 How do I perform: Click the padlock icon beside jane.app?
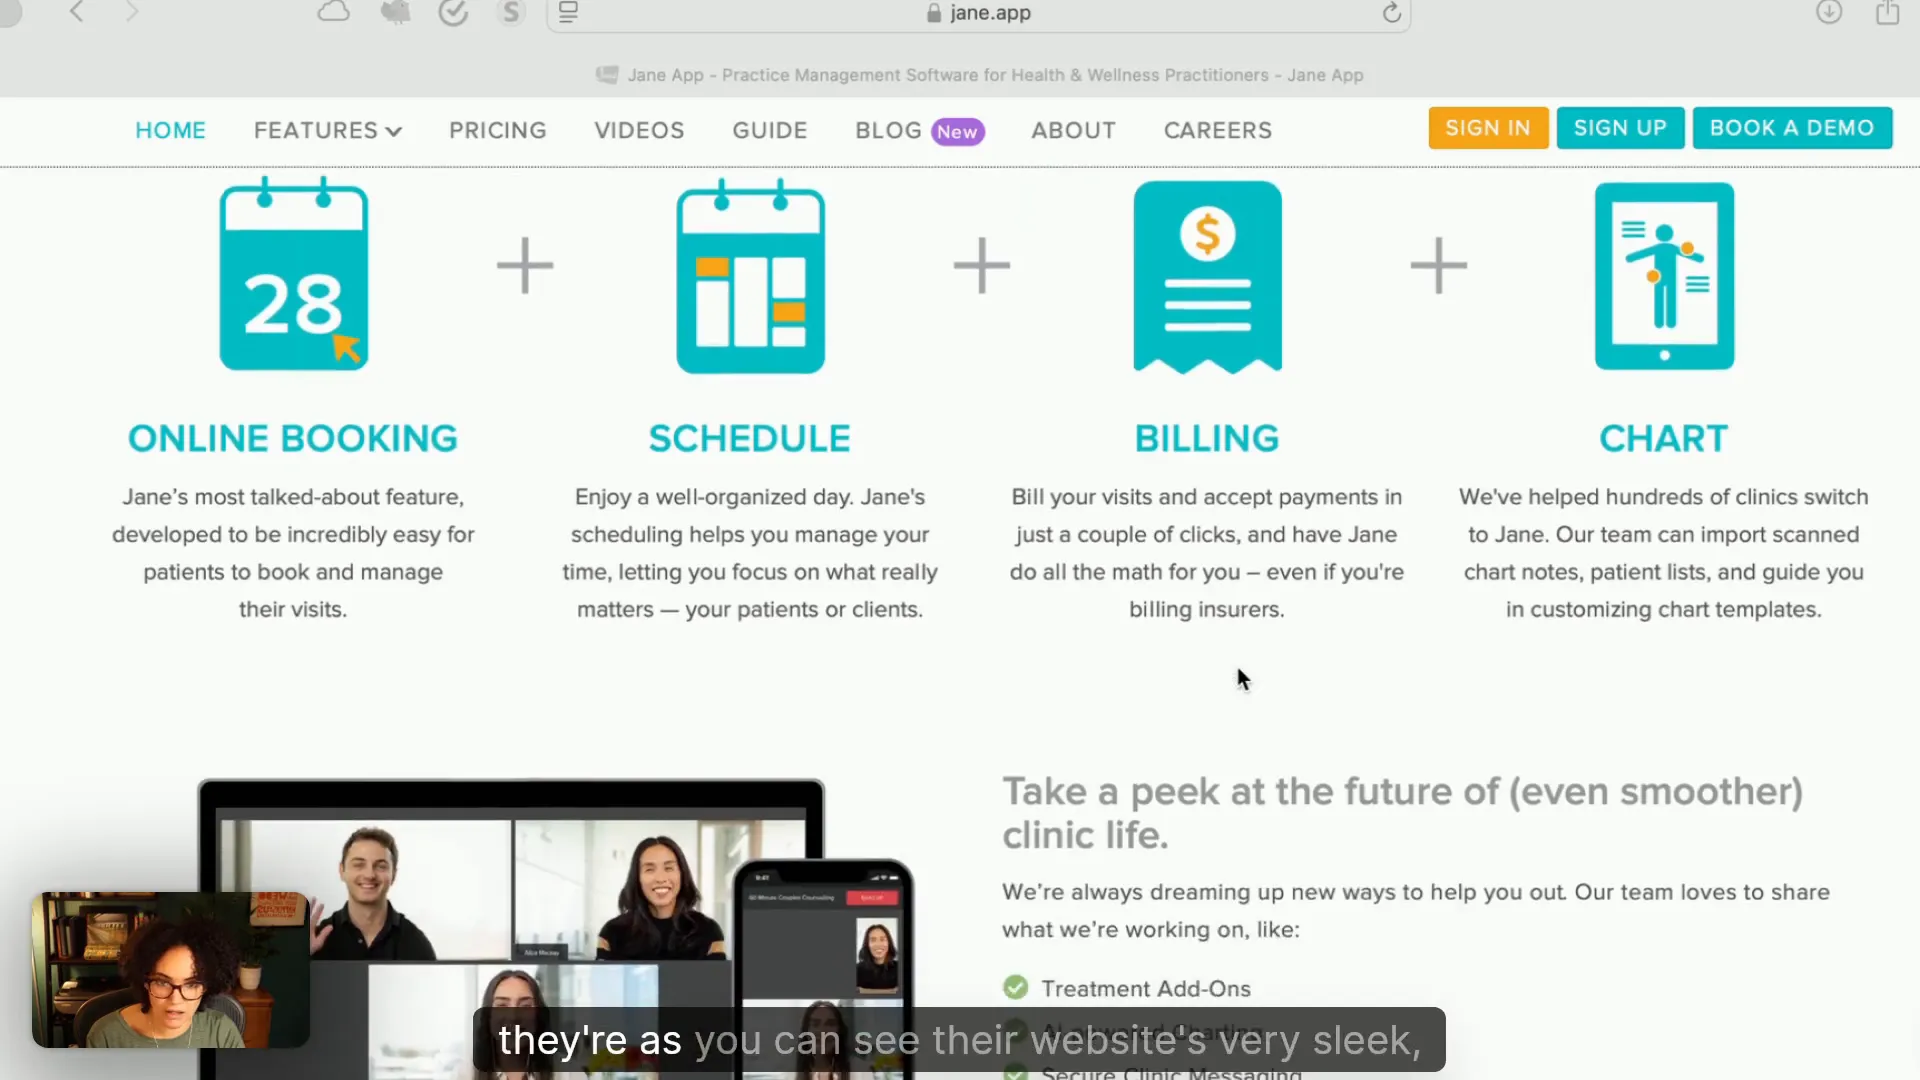point(934,13)
